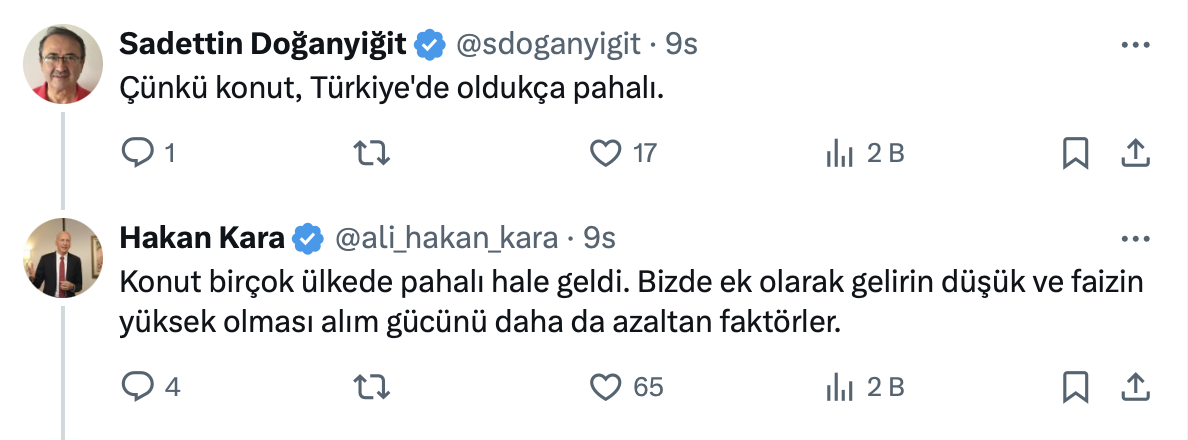View analytics of Sadettin Doğanyiğit's tweet
This screenshot has width=1188, height=440.
tap(838, 153)
